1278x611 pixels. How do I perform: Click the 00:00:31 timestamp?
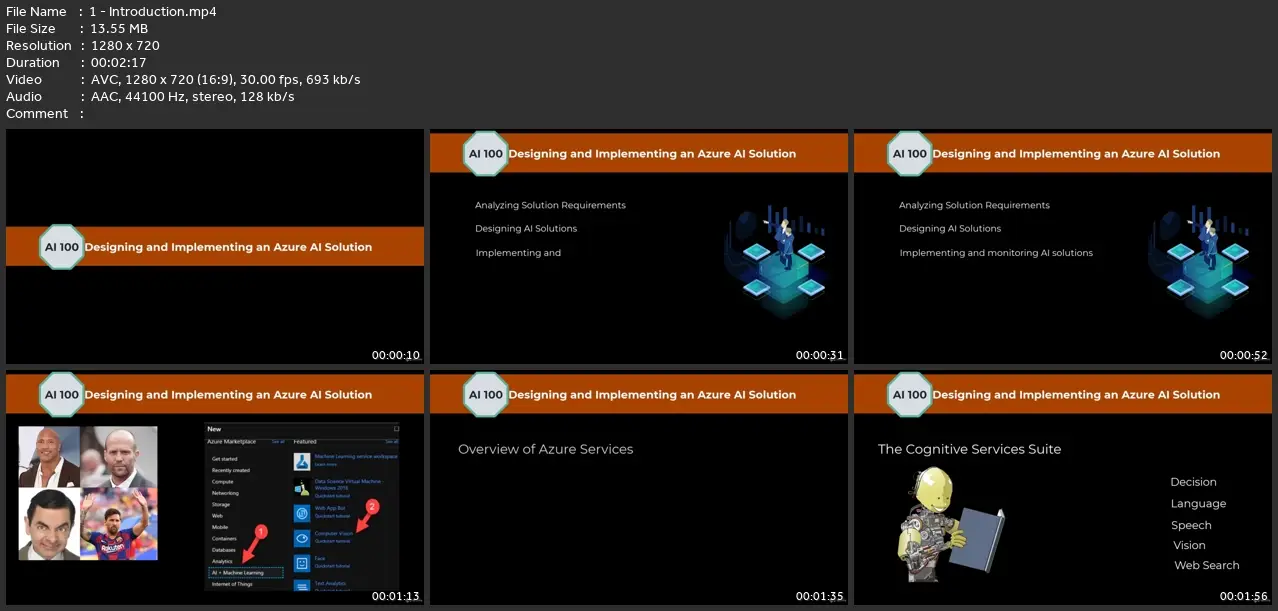click(x=820, y=355)
